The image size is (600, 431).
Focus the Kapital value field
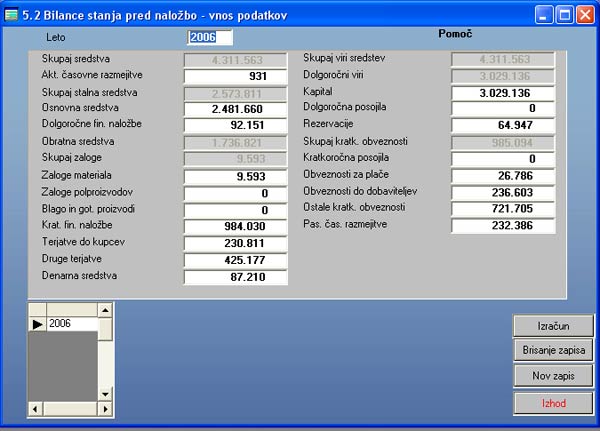(505, 92)
